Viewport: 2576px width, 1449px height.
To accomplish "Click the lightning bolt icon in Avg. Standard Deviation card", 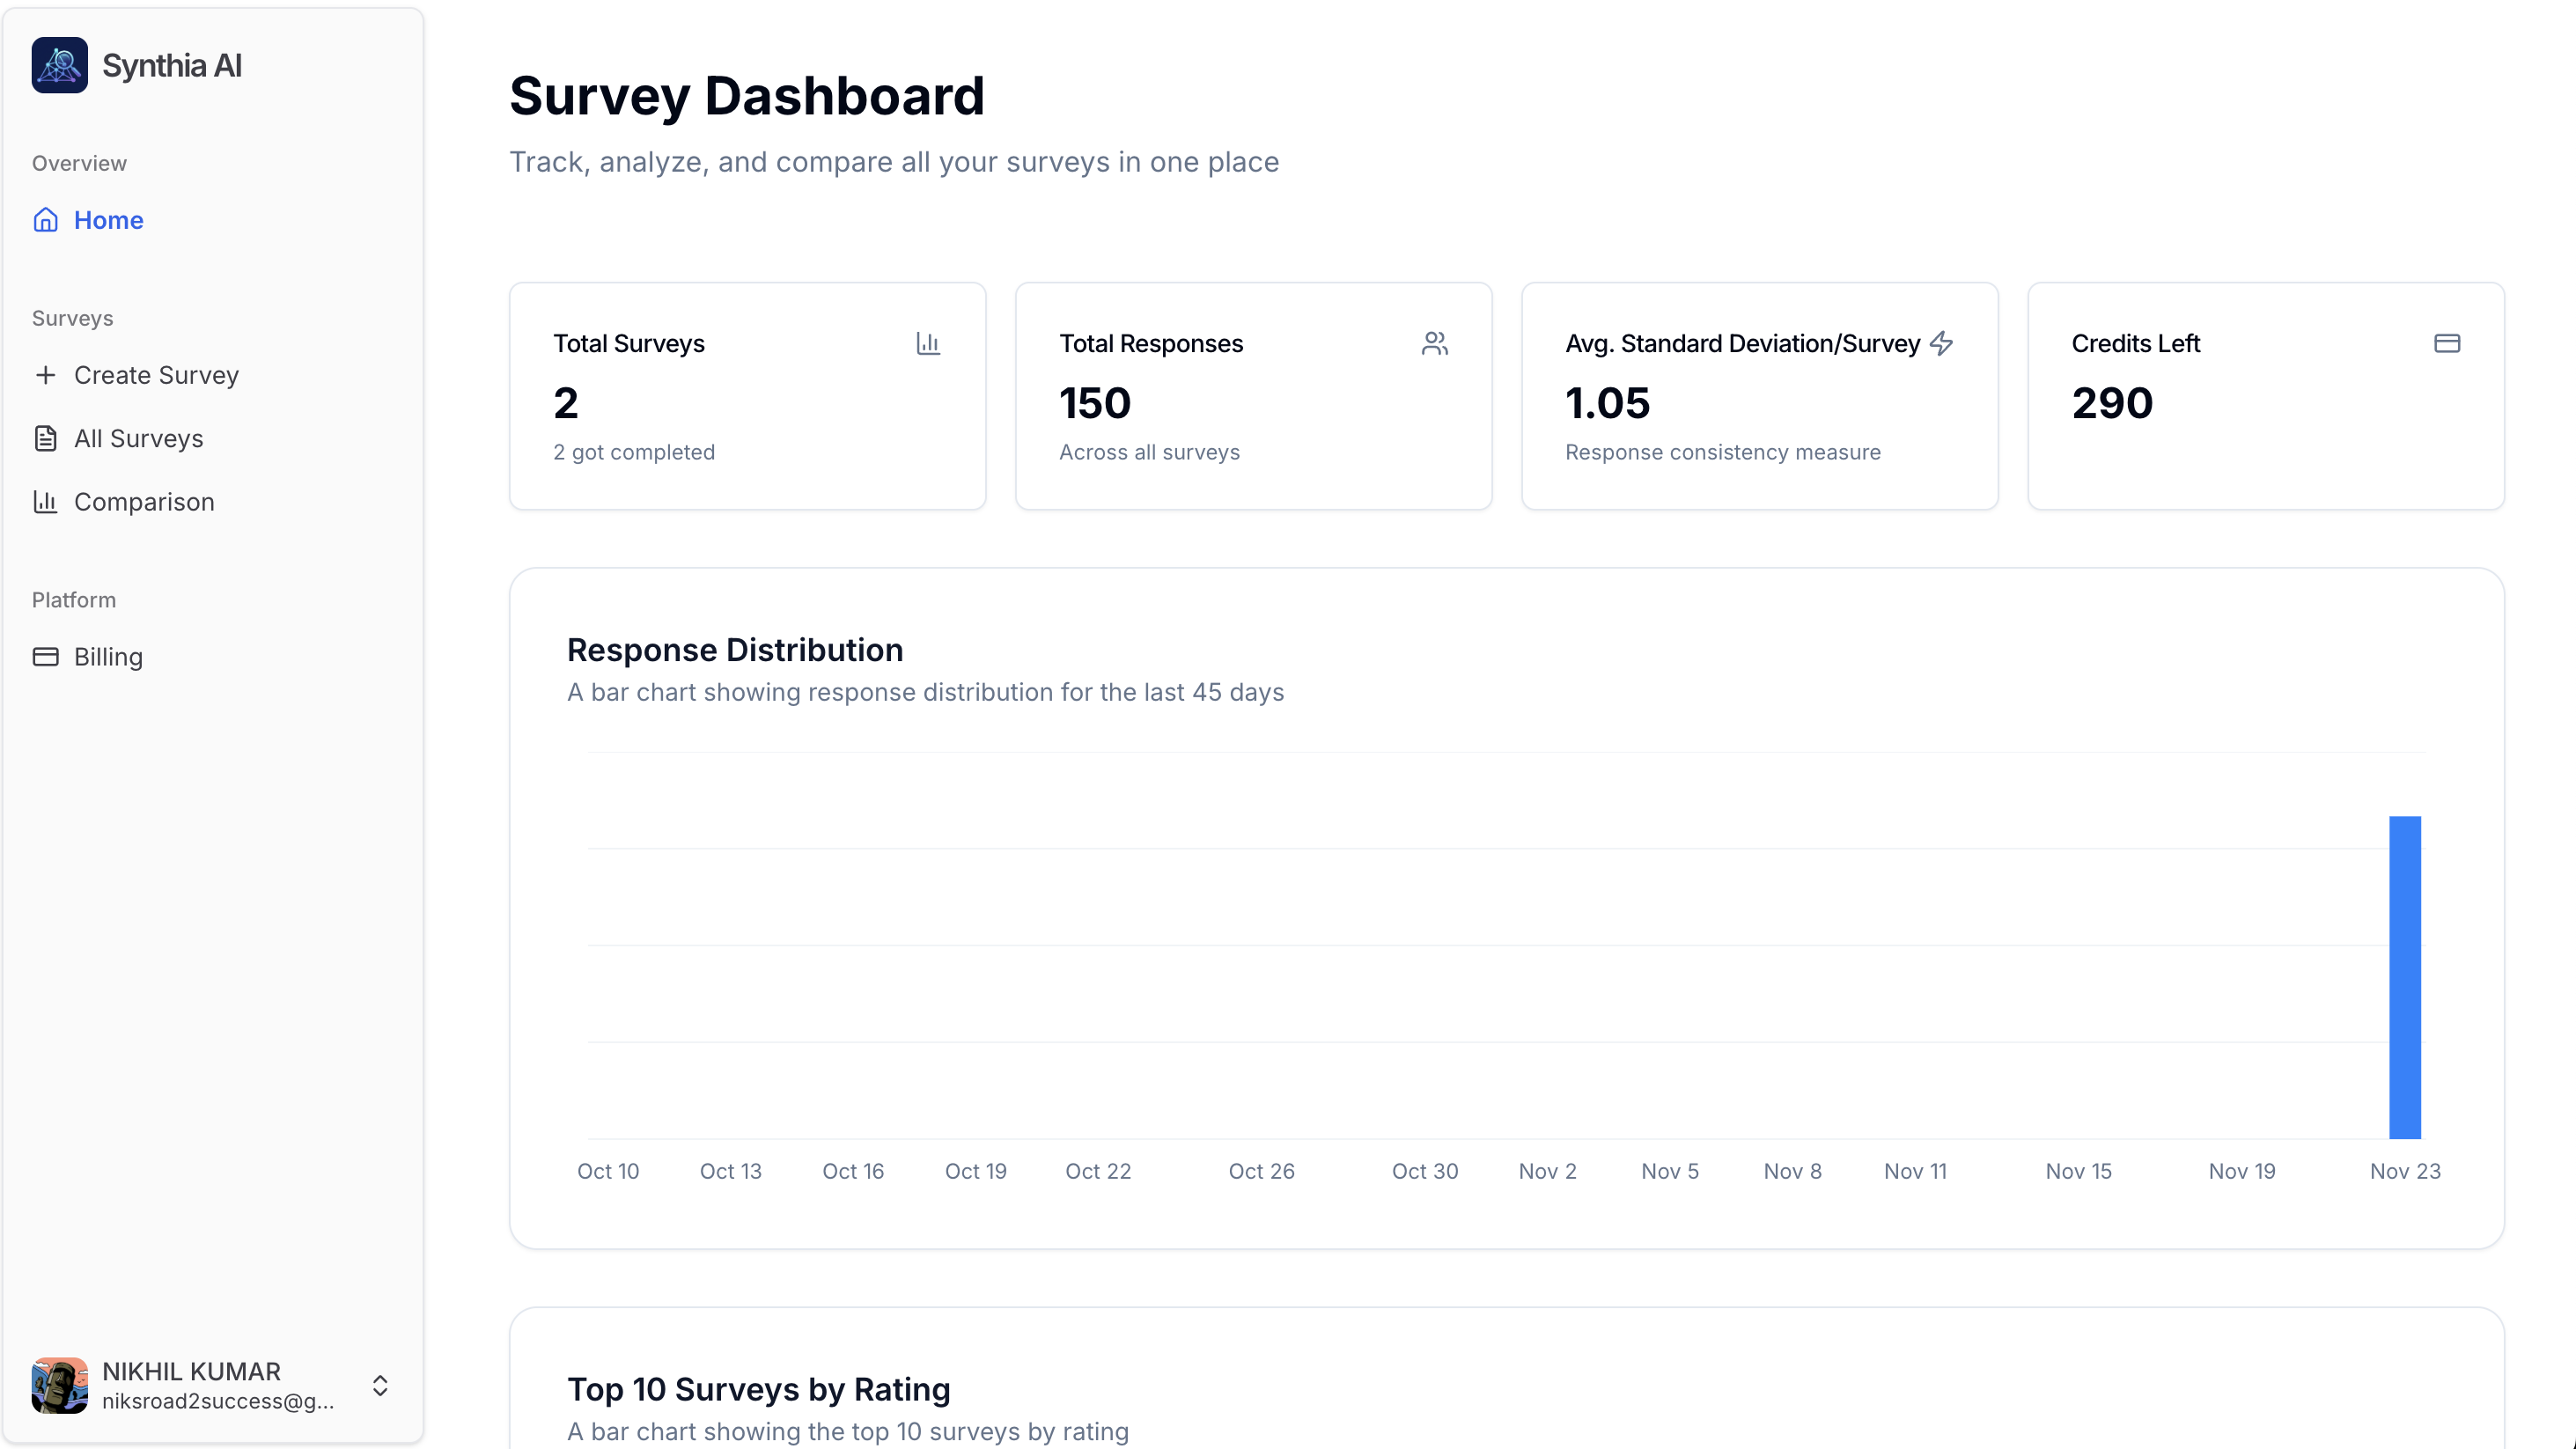I will coord(1941,343).
